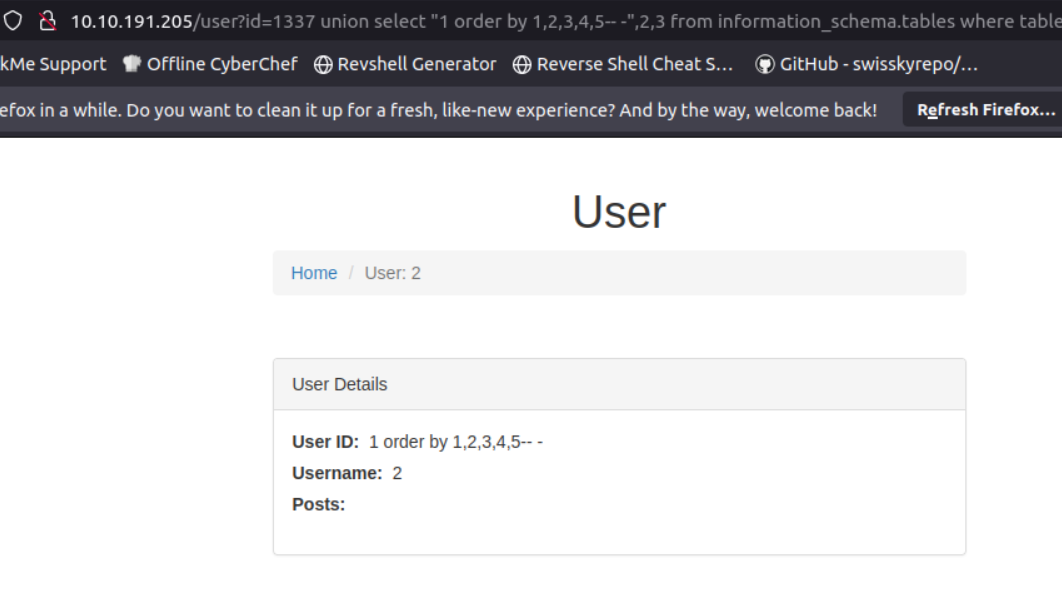Click the Home breadcrumb link
Screen dimensions: 1062x590
click(x=314, y=273)
